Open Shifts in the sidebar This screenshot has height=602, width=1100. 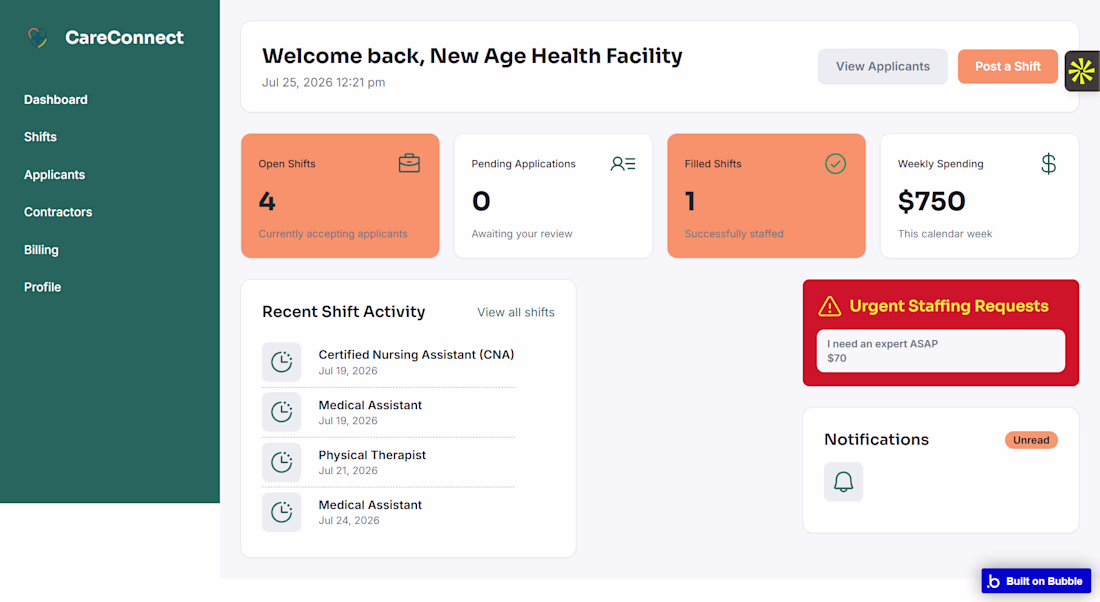coord(40,137)
